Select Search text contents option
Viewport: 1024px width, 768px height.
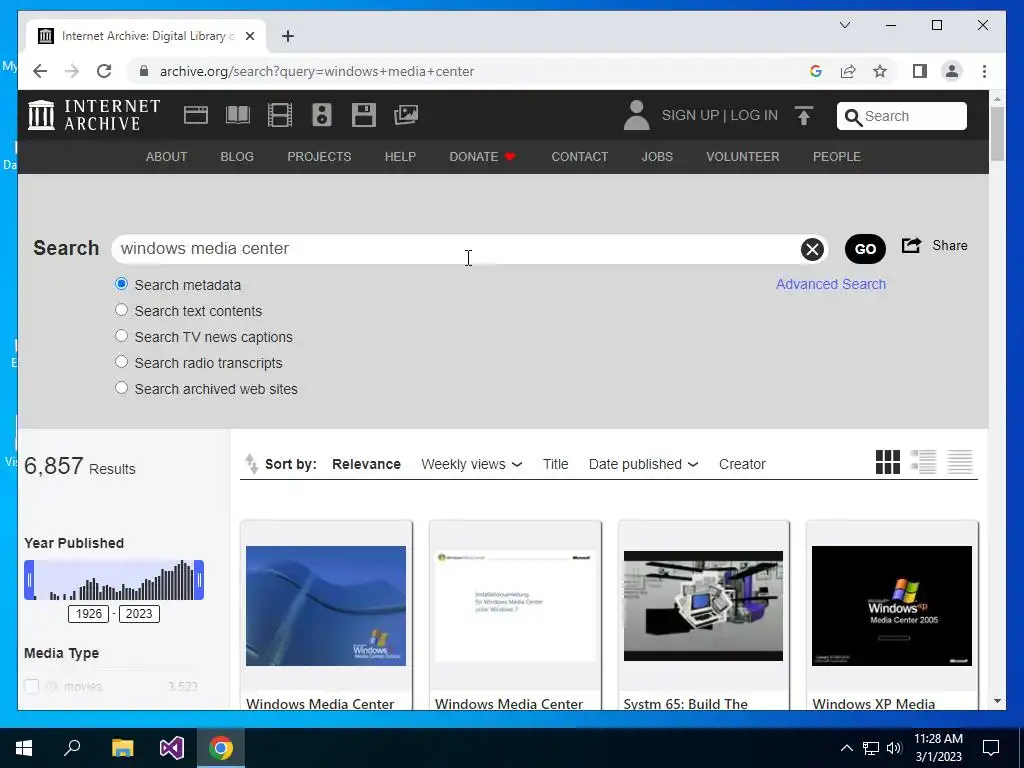point(121,310)
